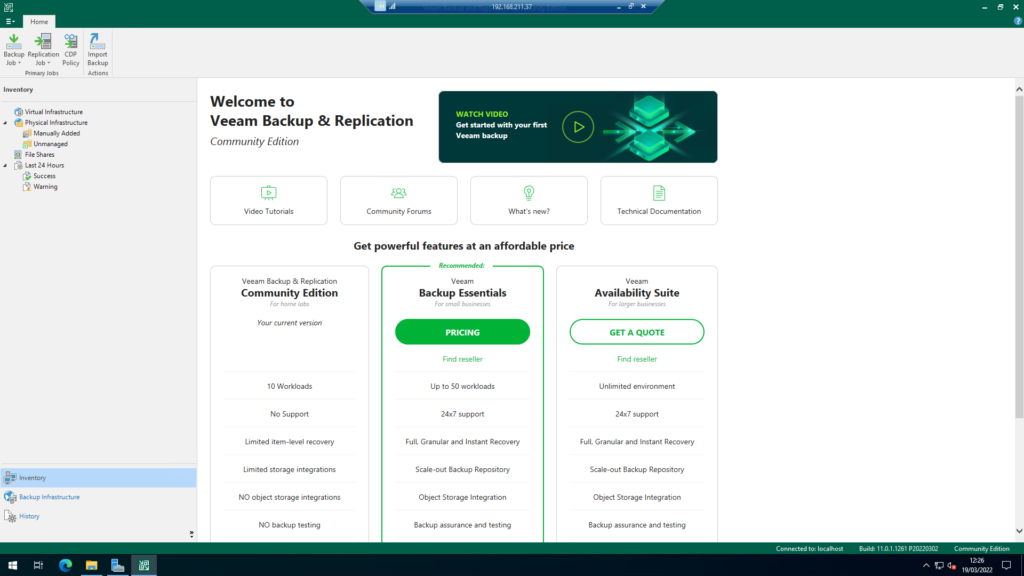
Task: Click Connected to: localhost in the status bar
Action: point(809,549)
